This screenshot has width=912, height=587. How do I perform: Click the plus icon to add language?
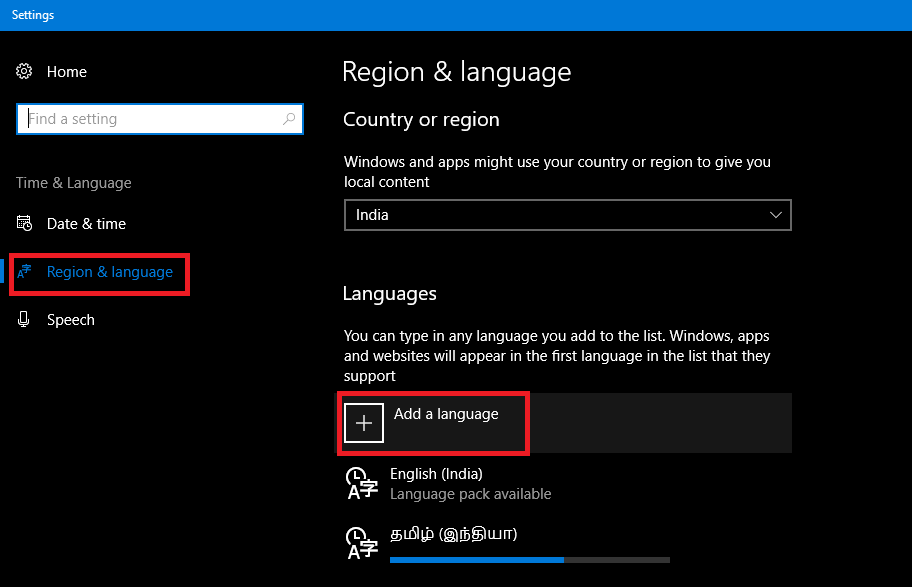[364, 423]
